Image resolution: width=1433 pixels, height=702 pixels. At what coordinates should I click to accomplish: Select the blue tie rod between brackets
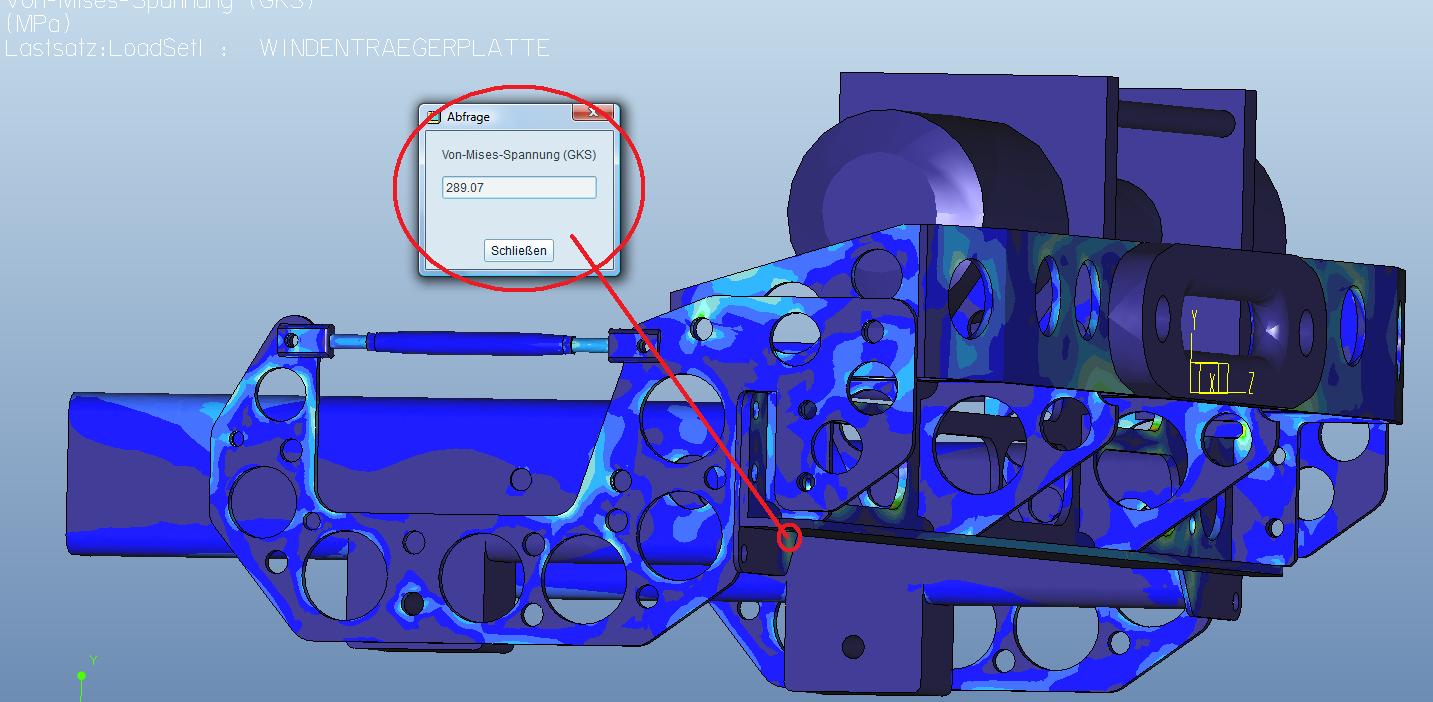(470, 343)
